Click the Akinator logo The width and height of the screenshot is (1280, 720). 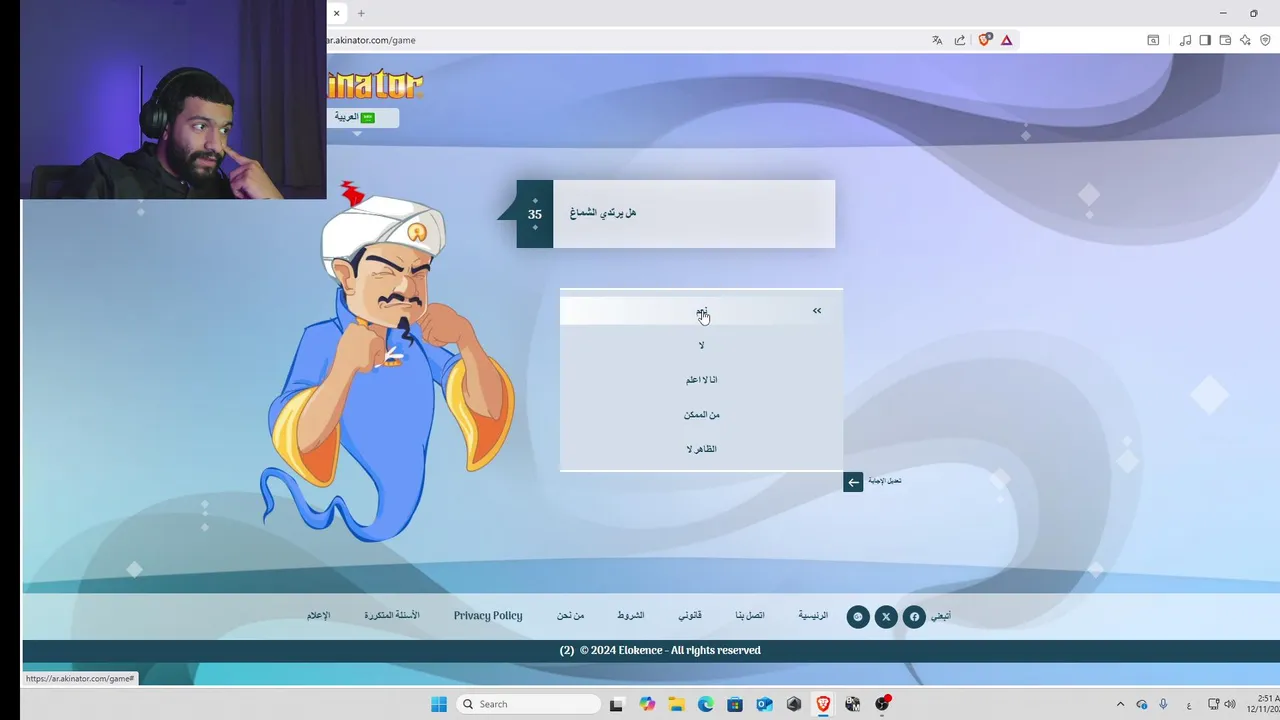click(375, 84)
